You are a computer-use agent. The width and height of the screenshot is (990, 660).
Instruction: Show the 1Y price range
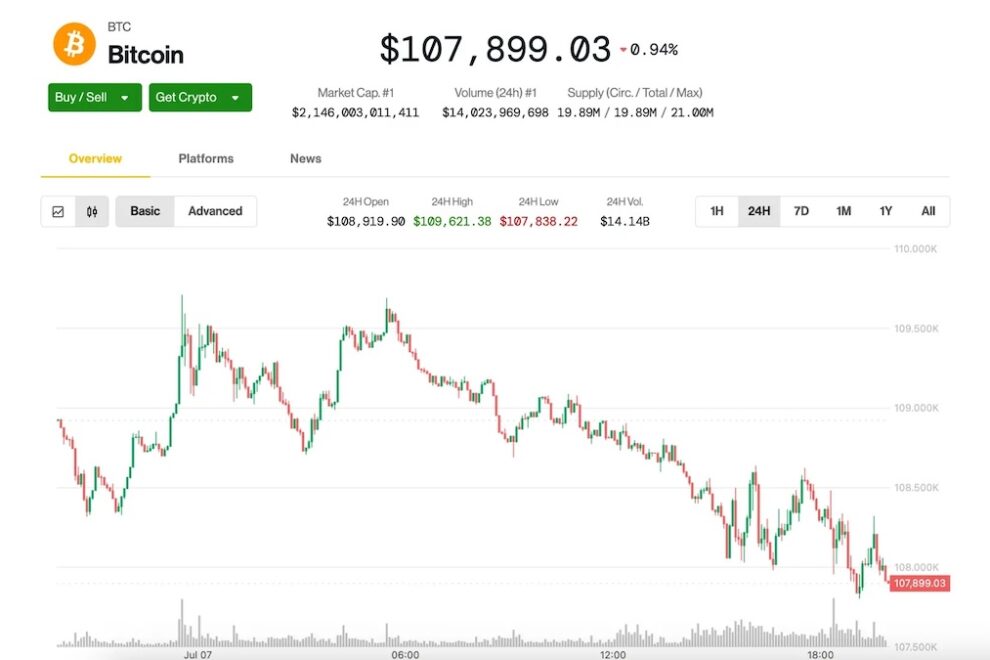pos(886,211)
